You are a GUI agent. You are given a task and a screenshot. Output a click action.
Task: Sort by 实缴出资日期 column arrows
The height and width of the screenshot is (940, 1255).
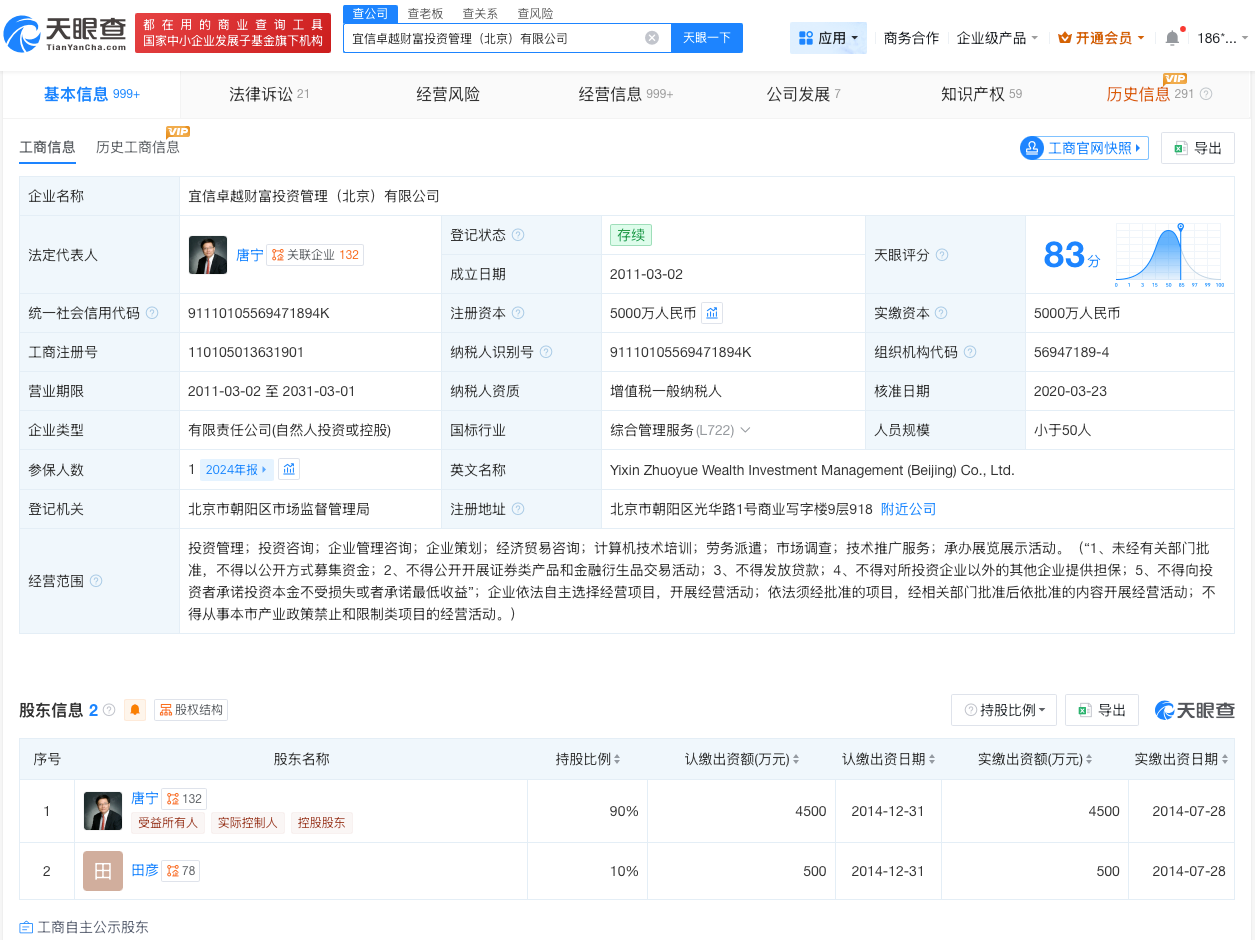pos(1225,760)
